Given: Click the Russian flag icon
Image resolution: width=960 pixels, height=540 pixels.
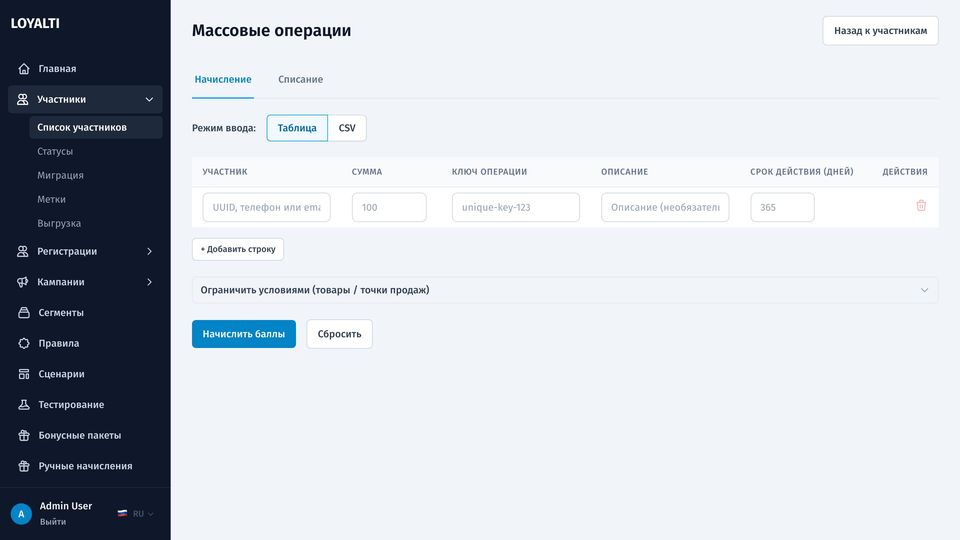Looking at the screenshot, I should pos(122,514).
